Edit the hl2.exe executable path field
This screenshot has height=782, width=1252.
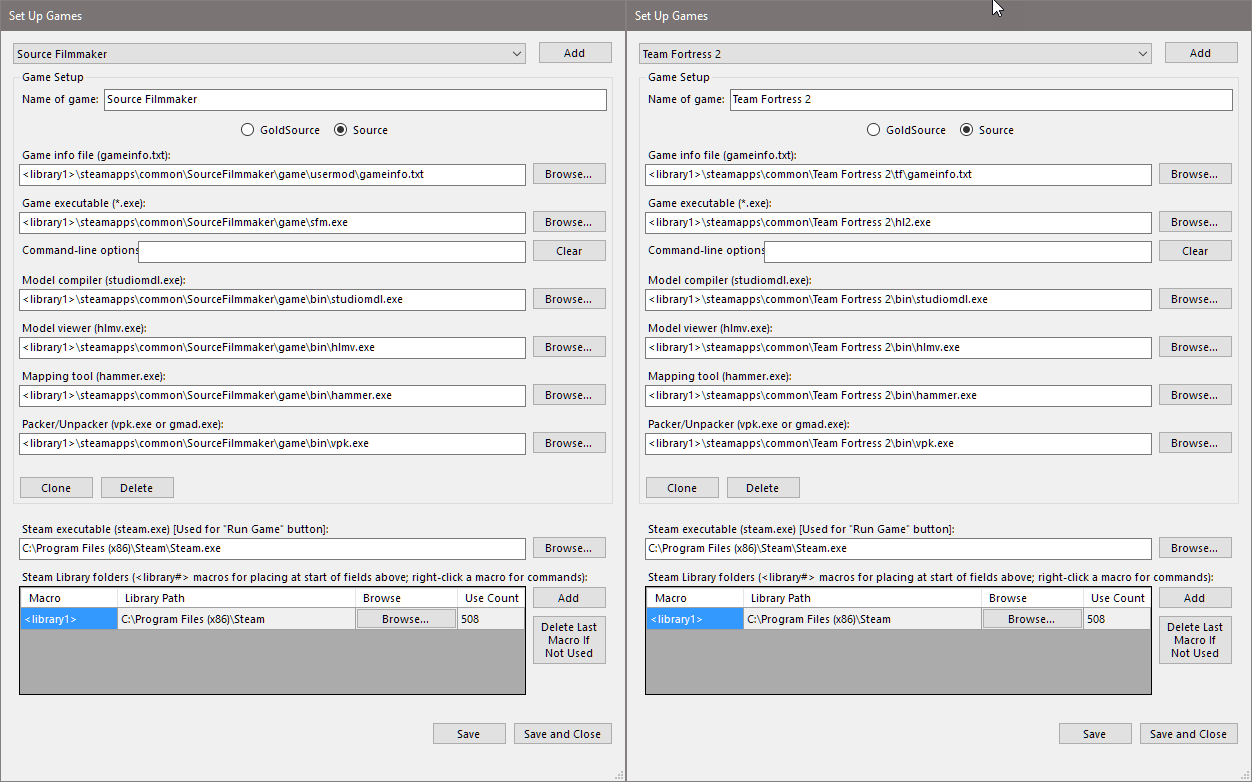(x=898, y=222)
